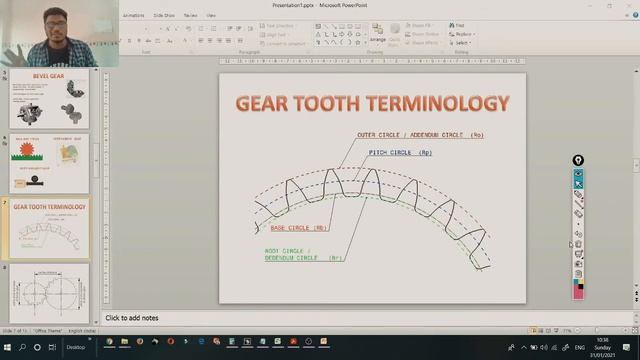Screen dimensions: 640x360
Task: Click the whiteboard icon in annotation toolbar
Action: pos(578,254)
